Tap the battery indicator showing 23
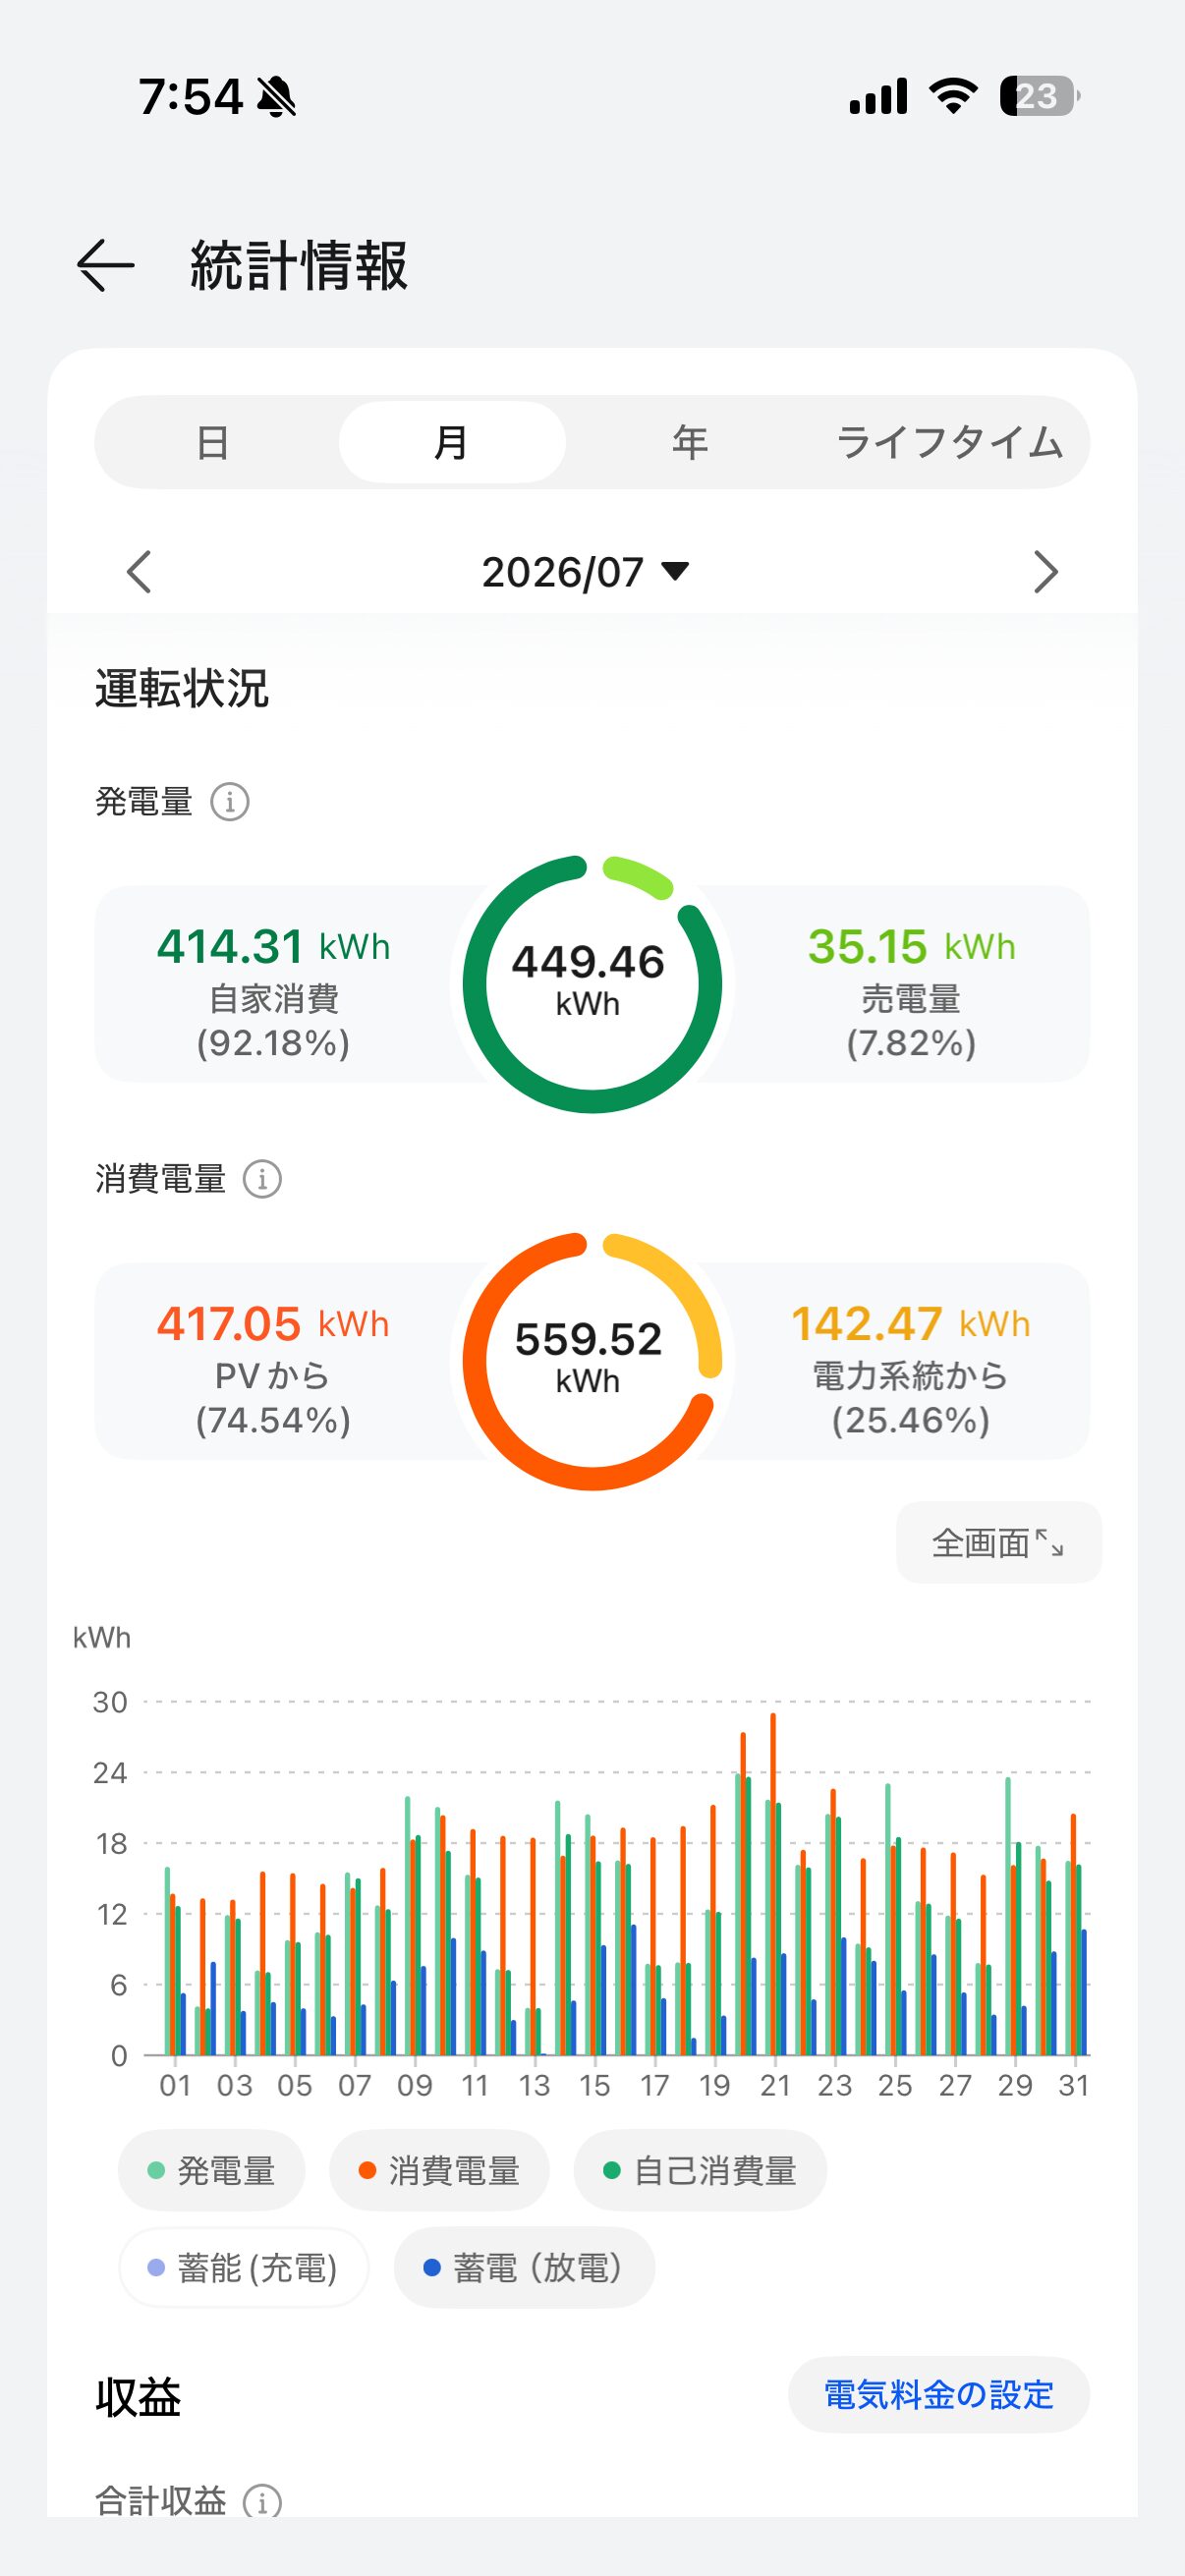Viewport: 1185px width, 2576px height. point(1040,96)
